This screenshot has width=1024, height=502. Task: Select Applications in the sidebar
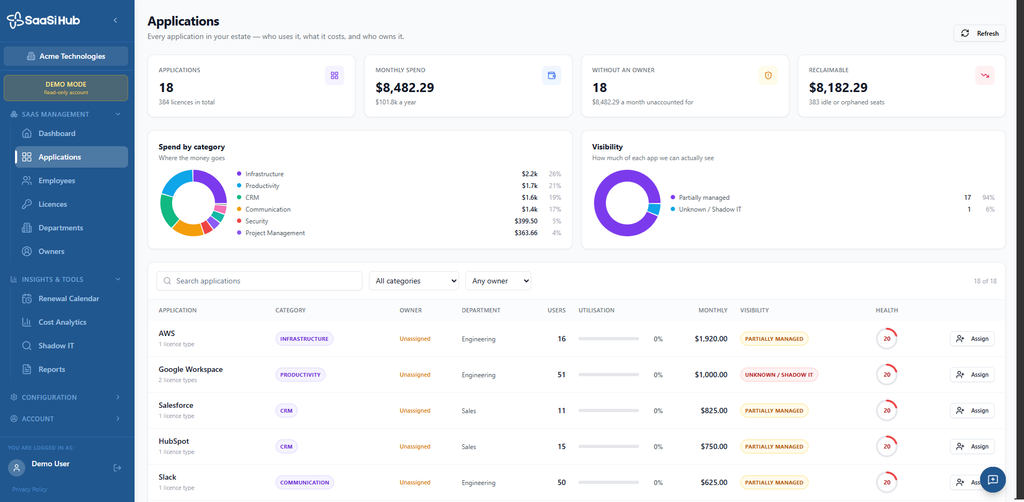click(x=72, y=157)
